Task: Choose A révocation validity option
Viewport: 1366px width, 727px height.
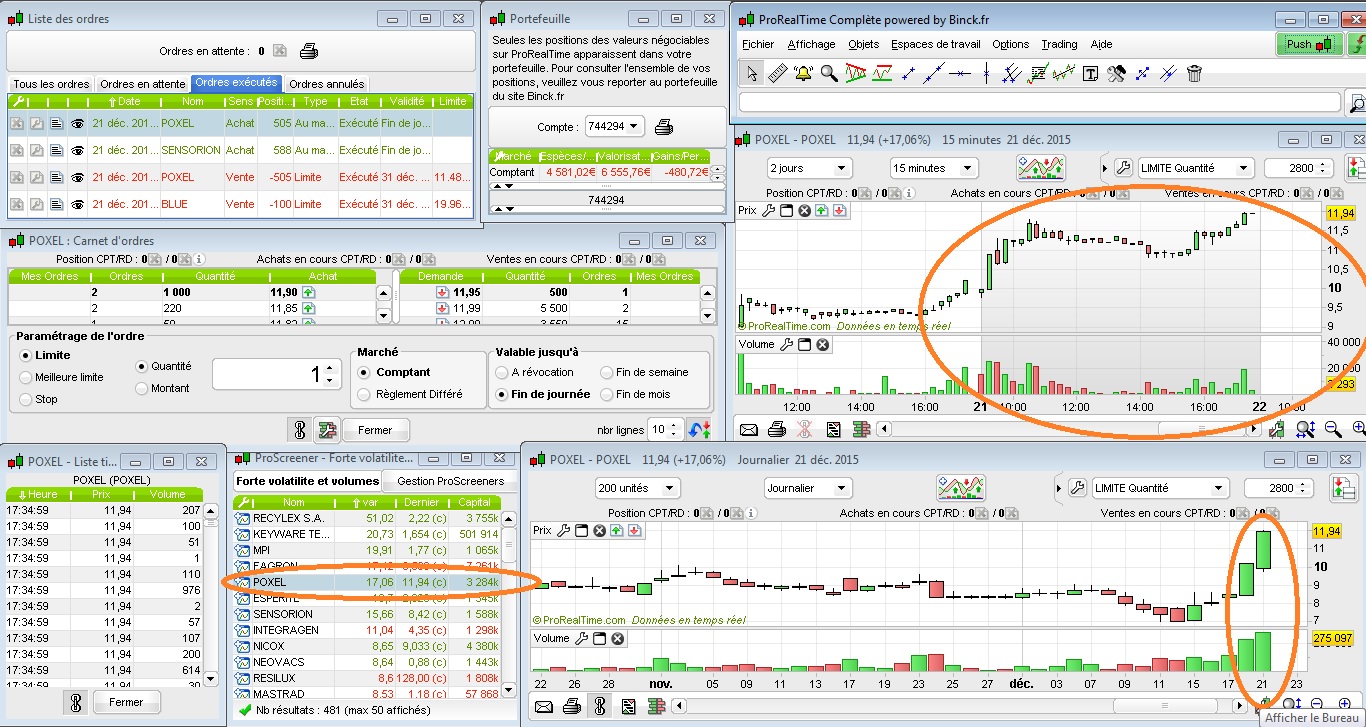Action: [502, 372]
